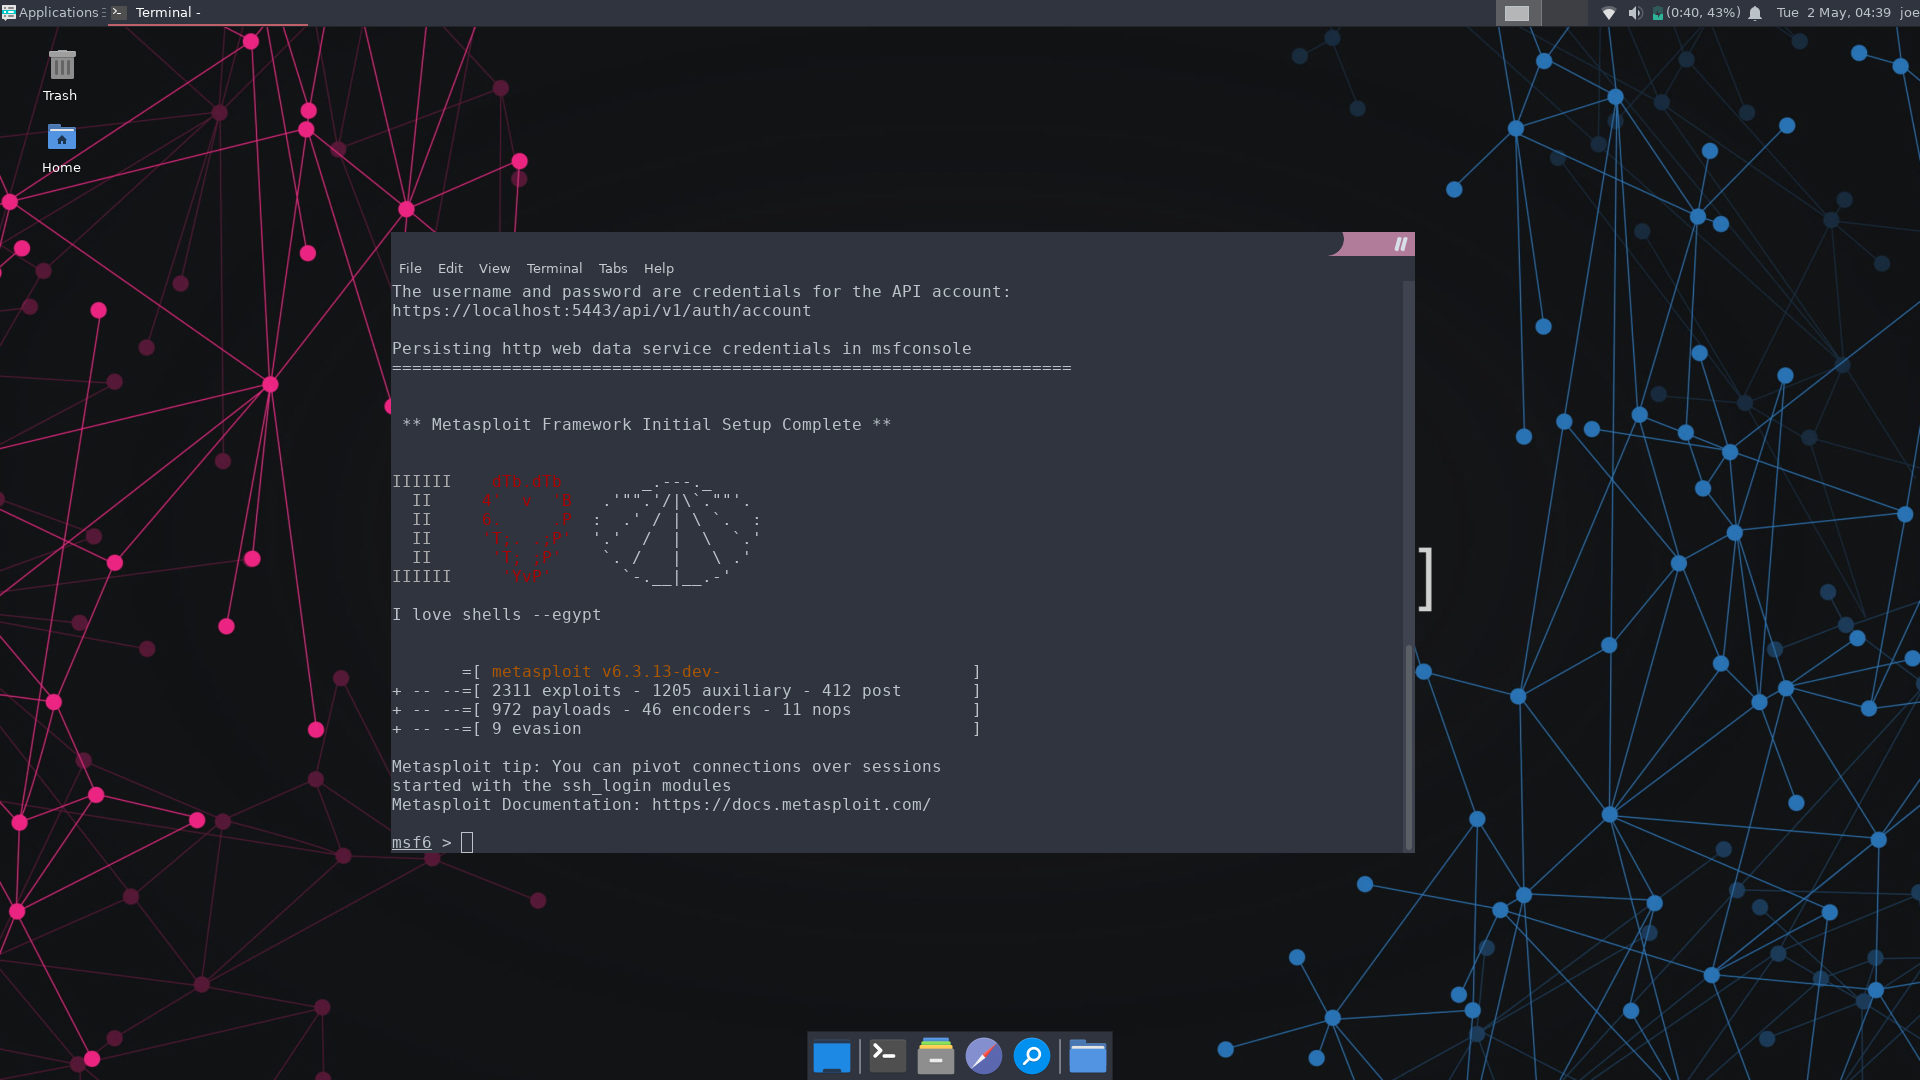Open the Terminal menu

click(x=554, y=268)
